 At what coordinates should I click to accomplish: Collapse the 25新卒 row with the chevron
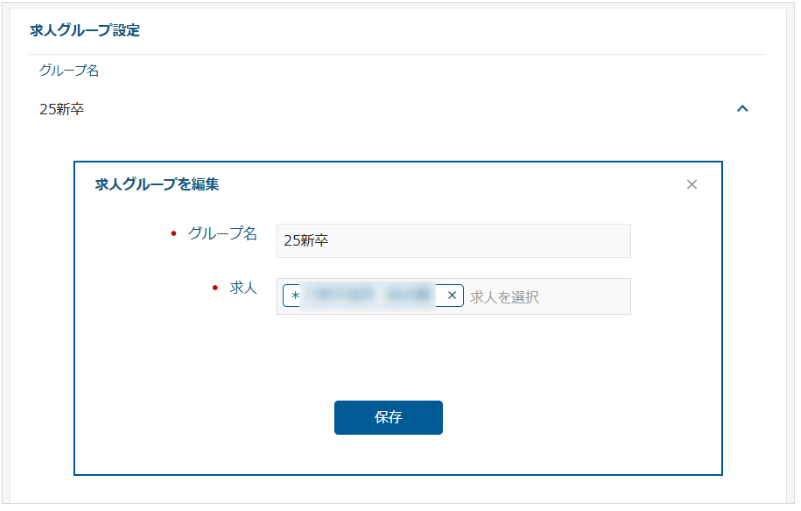(x=742, y=108)
